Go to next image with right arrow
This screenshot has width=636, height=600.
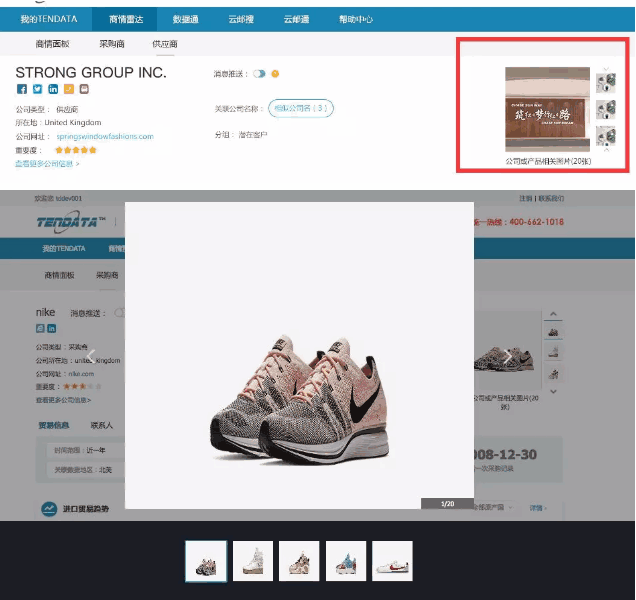[x=507, y=356]
